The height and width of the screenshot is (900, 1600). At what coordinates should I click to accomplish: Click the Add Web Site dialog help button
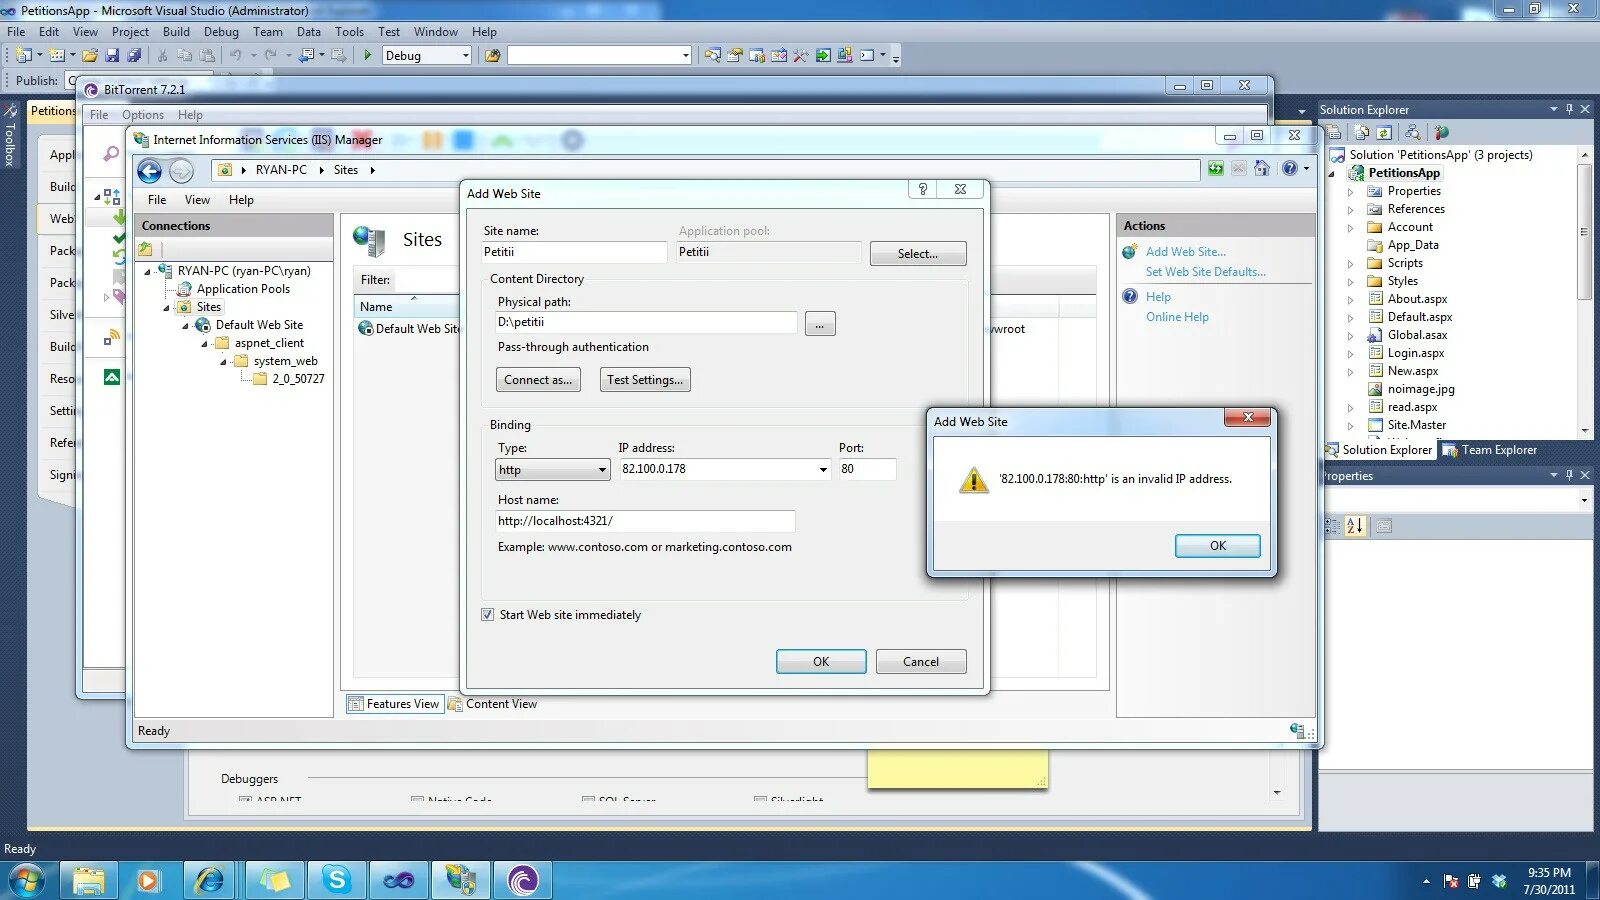click(922, 189)
